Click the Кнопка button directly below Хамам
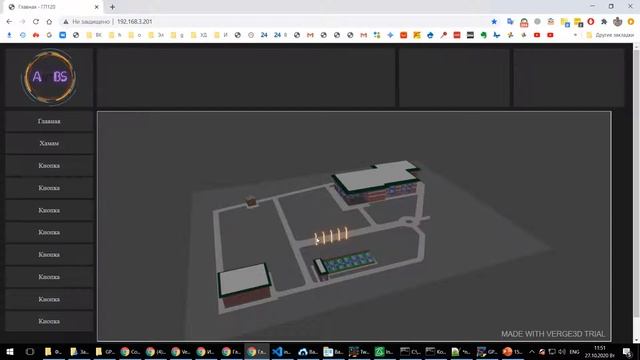 [49, 166]
